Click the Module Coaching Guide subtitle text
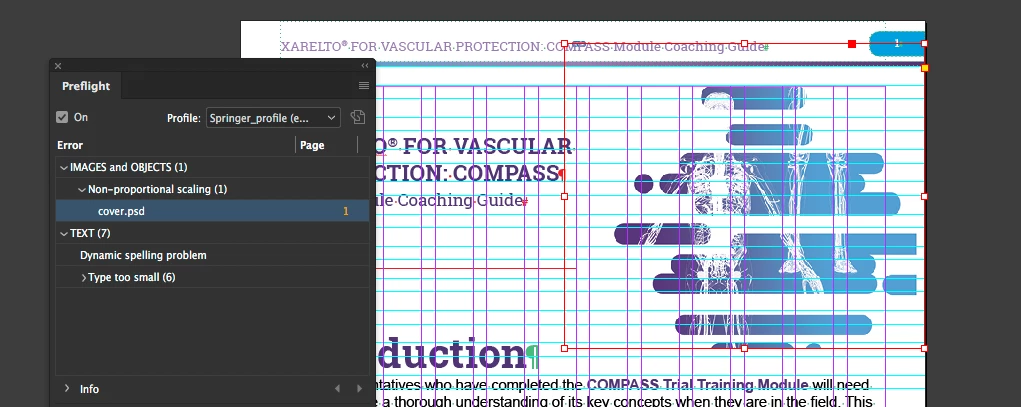The image size is (1021, 407). (449, 201)
